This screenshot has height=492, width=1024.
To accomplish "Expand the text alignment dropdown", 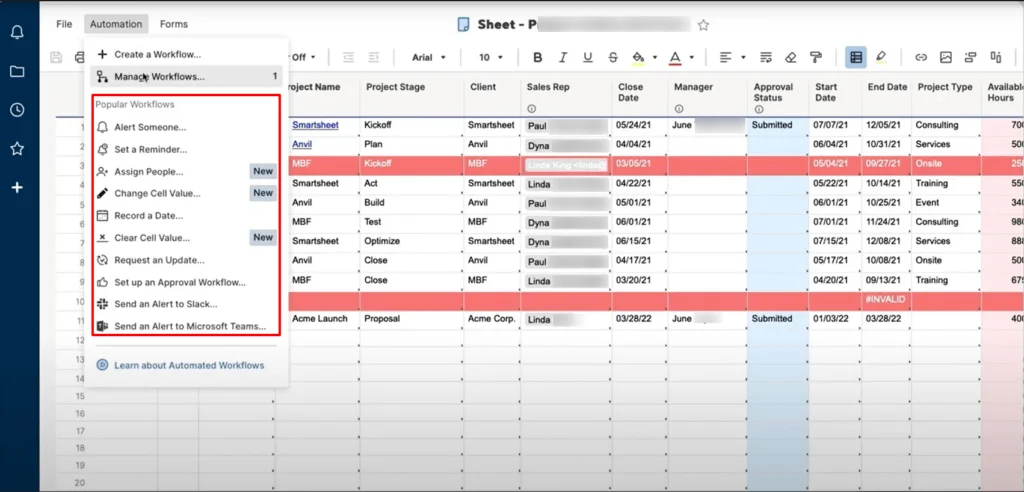I will click(732, 58).
